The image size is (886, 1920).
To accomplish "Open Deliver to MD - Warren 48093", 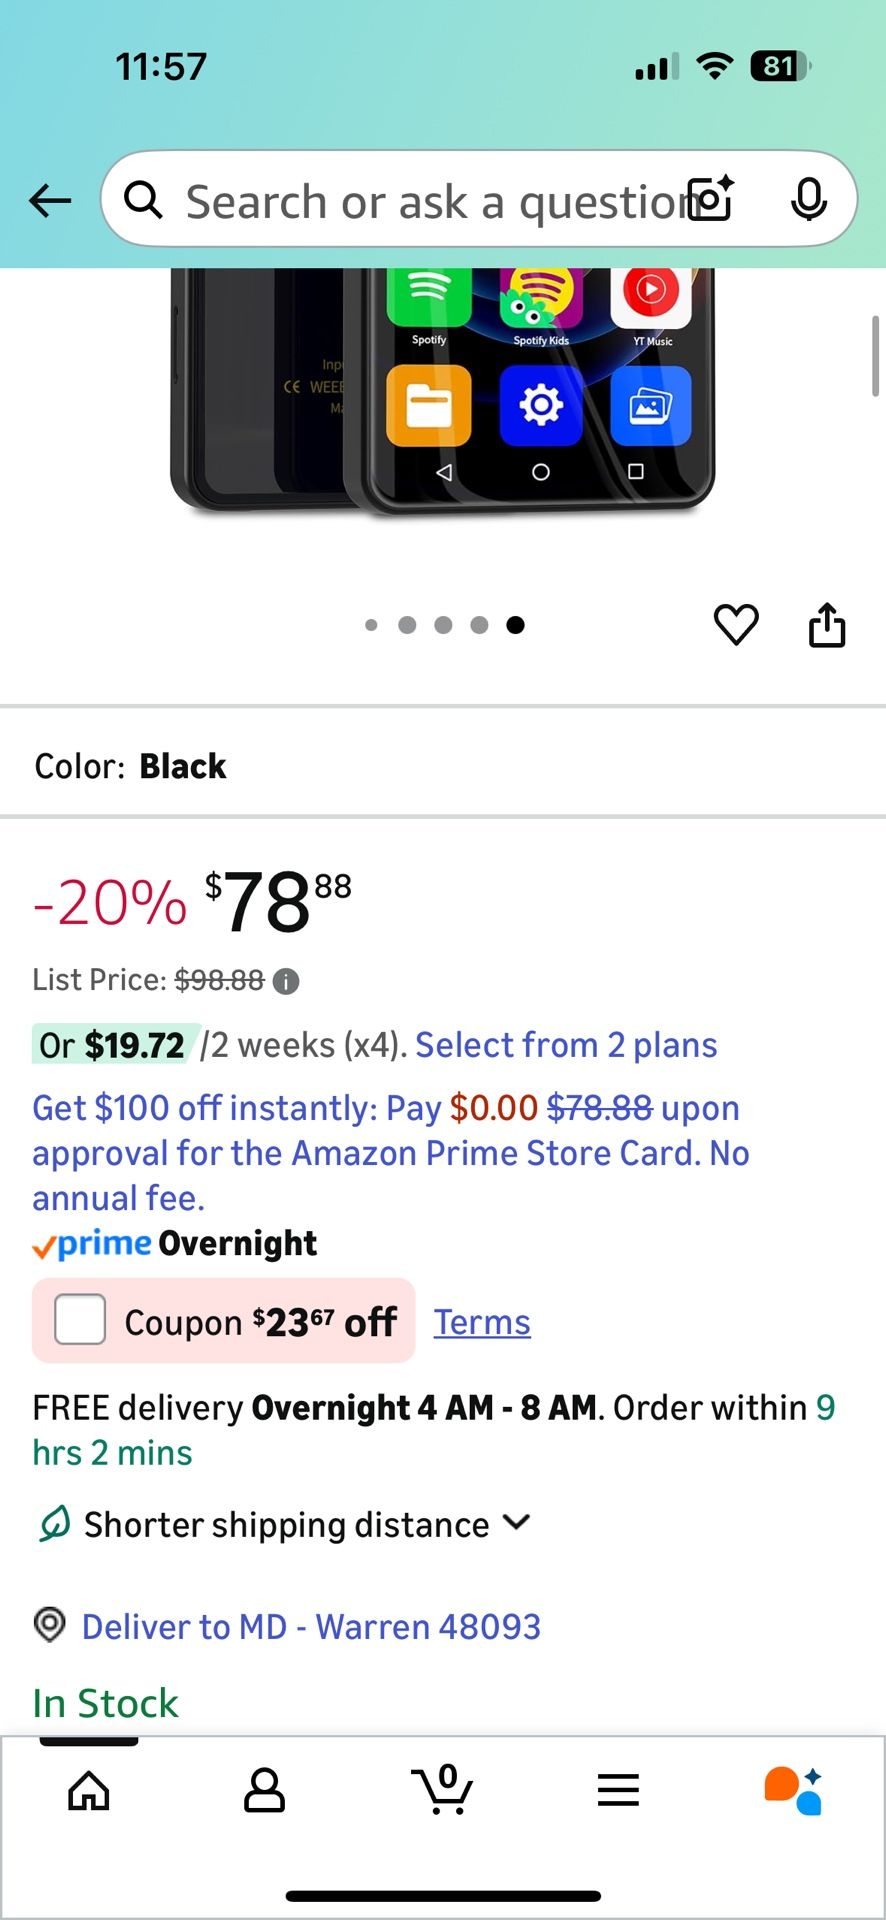I will click(x=310, y=1627).
